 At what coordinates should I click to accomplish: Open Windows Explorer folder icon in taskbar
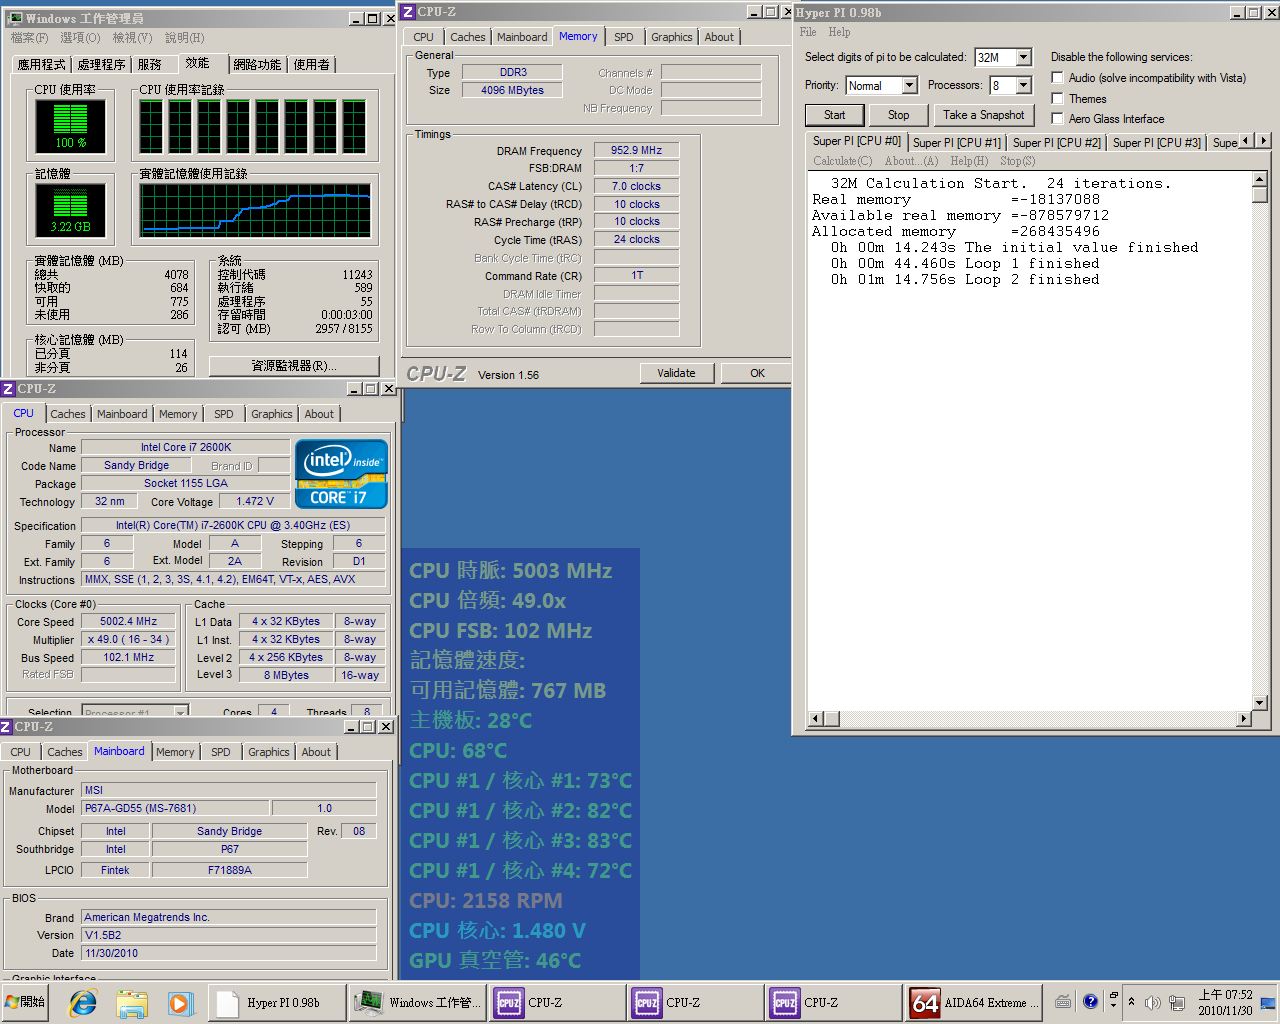(132, 1002)
